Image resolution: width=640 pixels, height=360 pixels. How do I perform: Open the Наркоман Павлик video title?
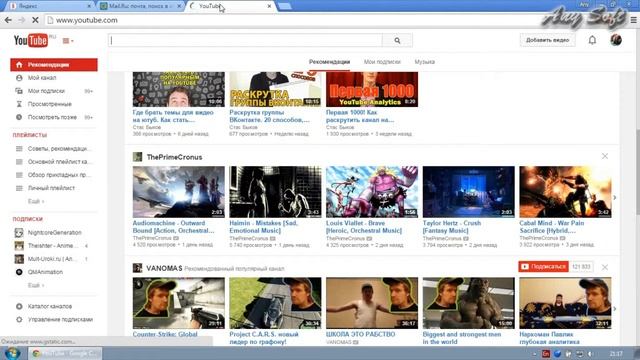549,338
